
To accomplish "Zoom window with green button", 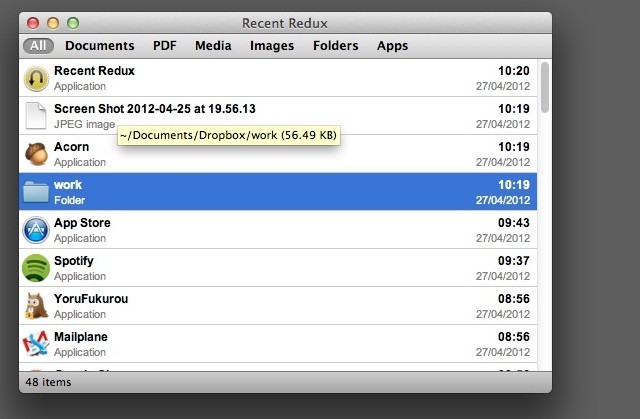I will (73, 23).
